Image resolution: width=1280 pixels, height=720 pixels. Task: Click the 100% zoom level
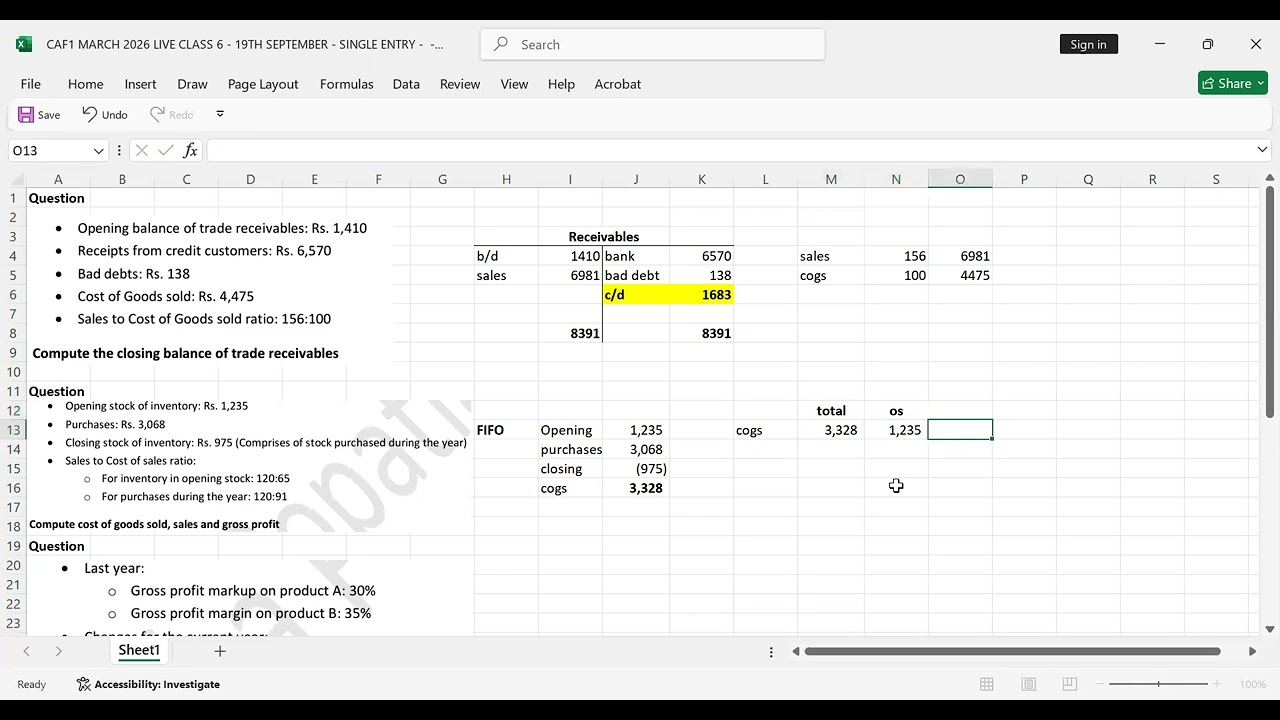point(1253,684)
